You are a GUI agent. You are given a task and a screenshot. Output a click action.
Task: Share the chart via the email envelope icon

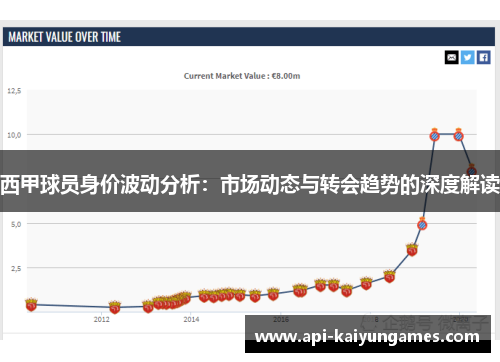click(451, 57)
